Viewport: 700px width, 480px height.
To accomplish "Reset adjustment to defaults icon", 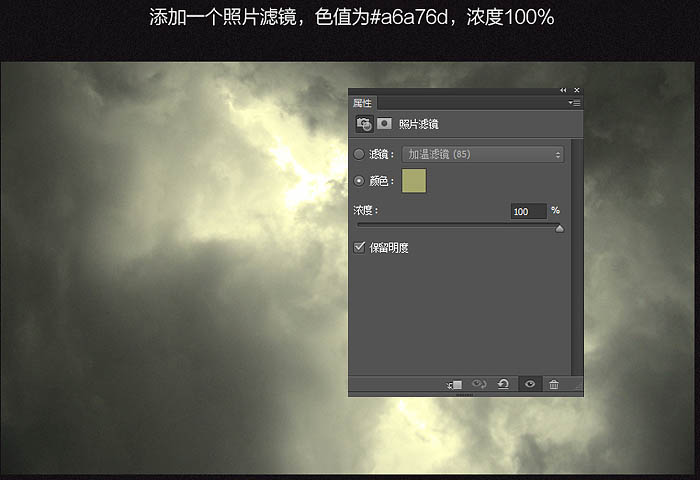I will 504,384.
